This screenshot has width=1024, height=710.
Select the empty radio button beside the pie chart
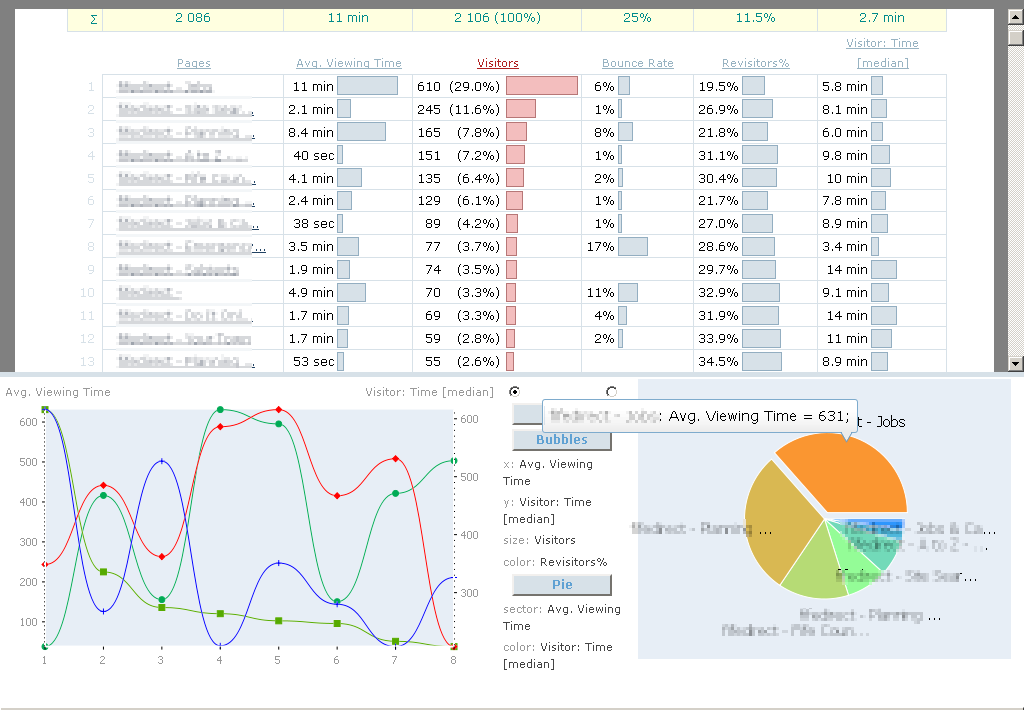click(x=611, y=391)
